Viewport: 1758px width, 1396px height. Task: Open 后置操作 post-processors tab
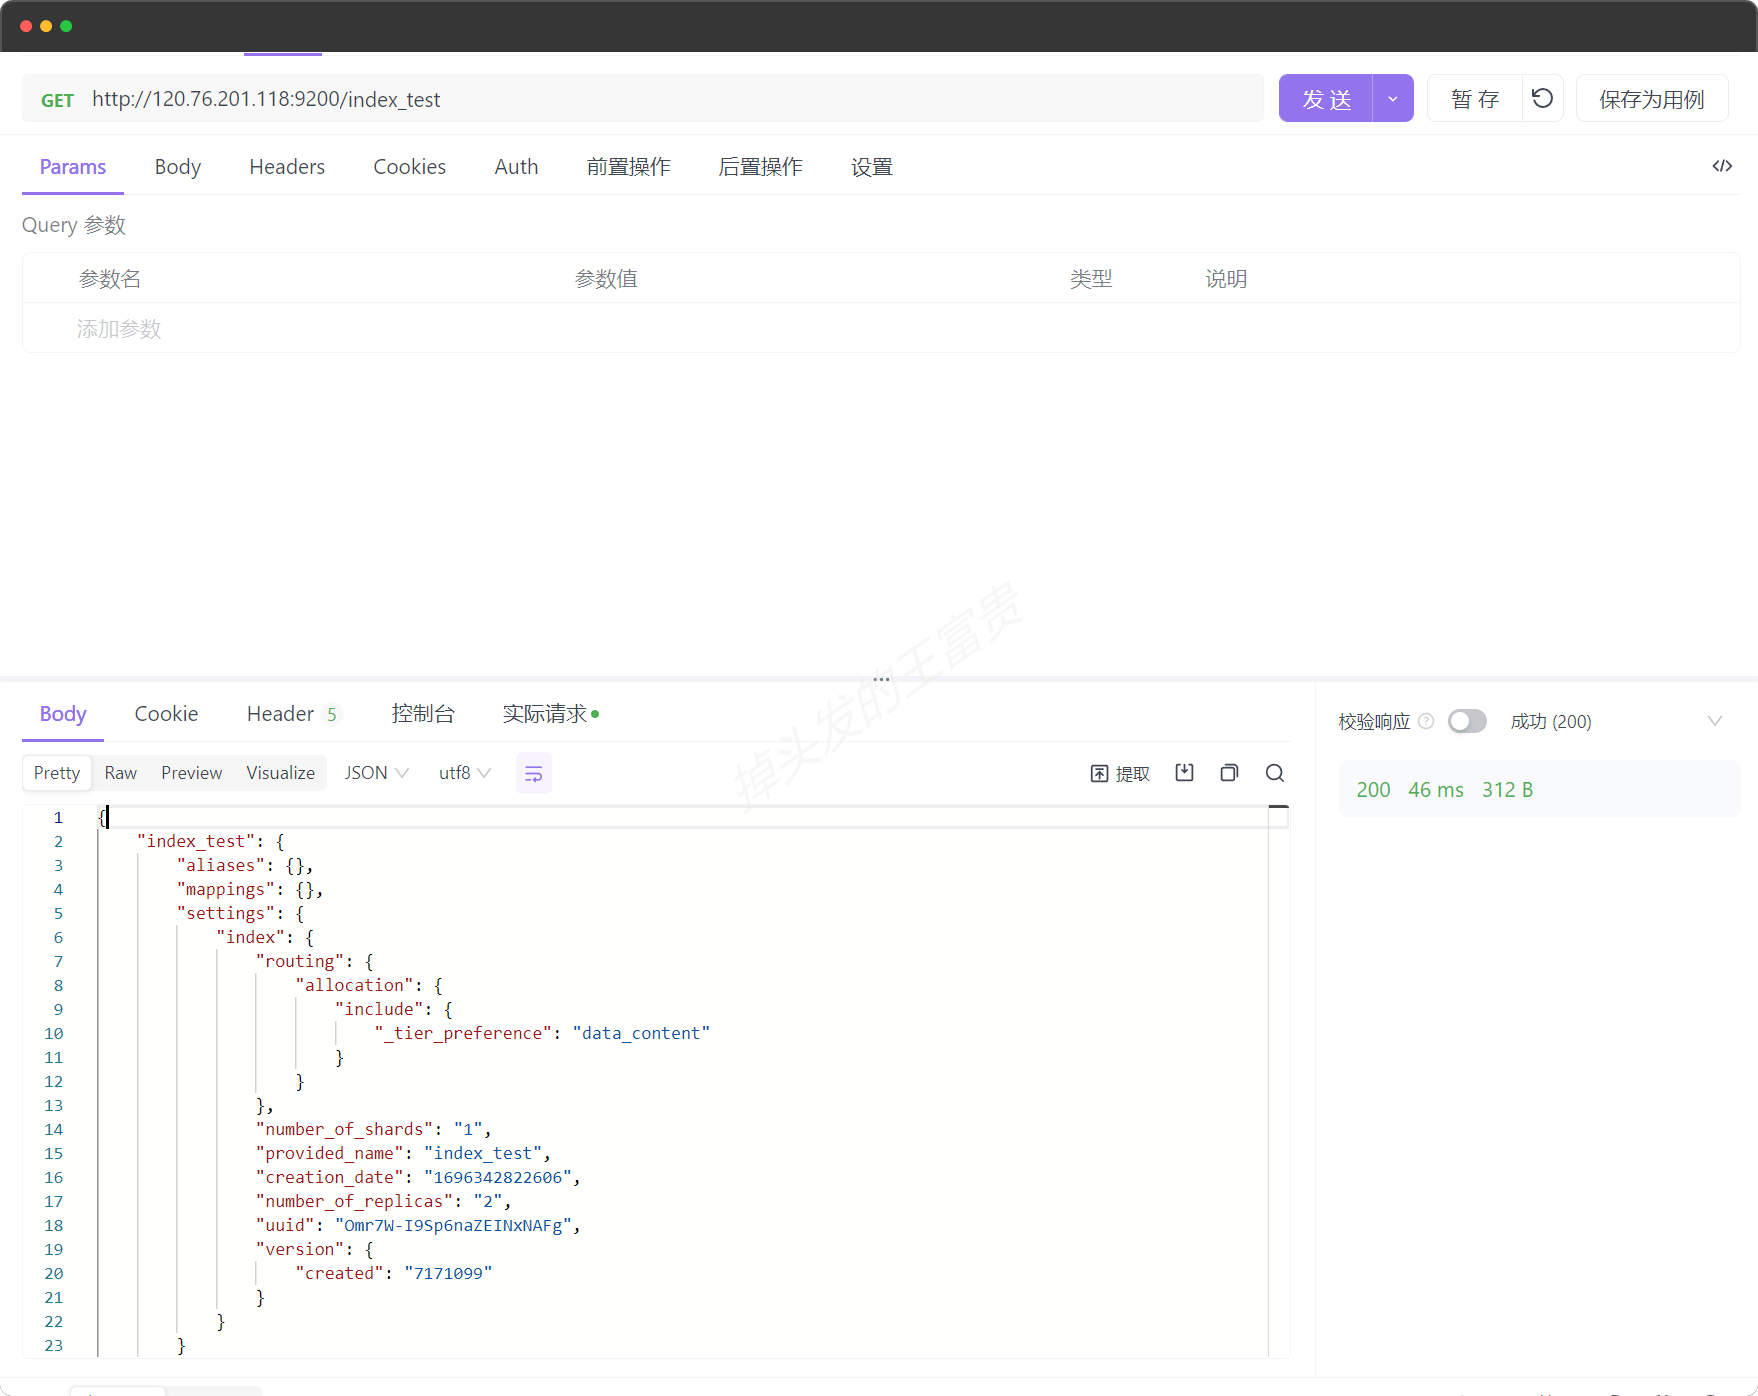[760, 167]
